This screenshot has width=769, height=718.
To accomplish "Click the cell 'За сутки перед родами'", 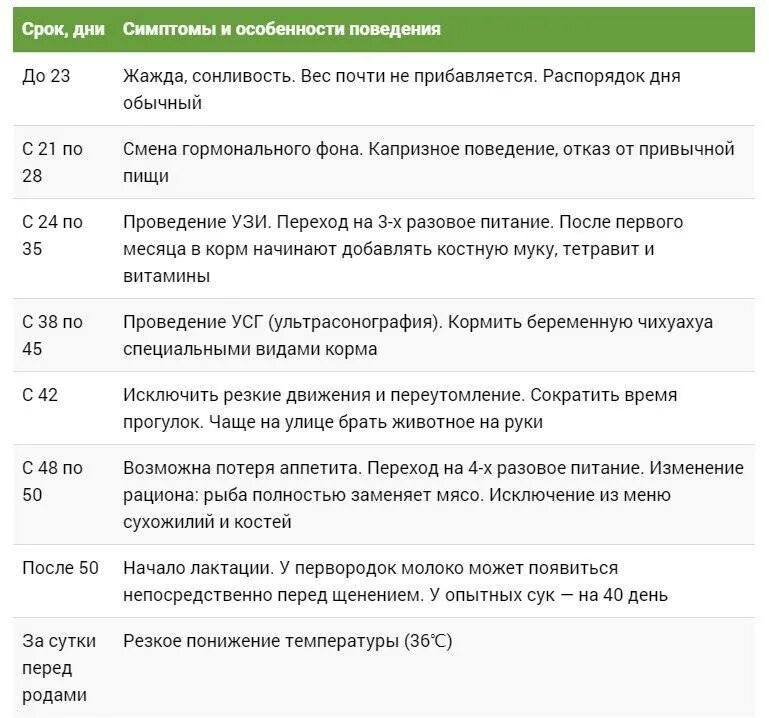I will pyautogui.click(x=59, y=667).
